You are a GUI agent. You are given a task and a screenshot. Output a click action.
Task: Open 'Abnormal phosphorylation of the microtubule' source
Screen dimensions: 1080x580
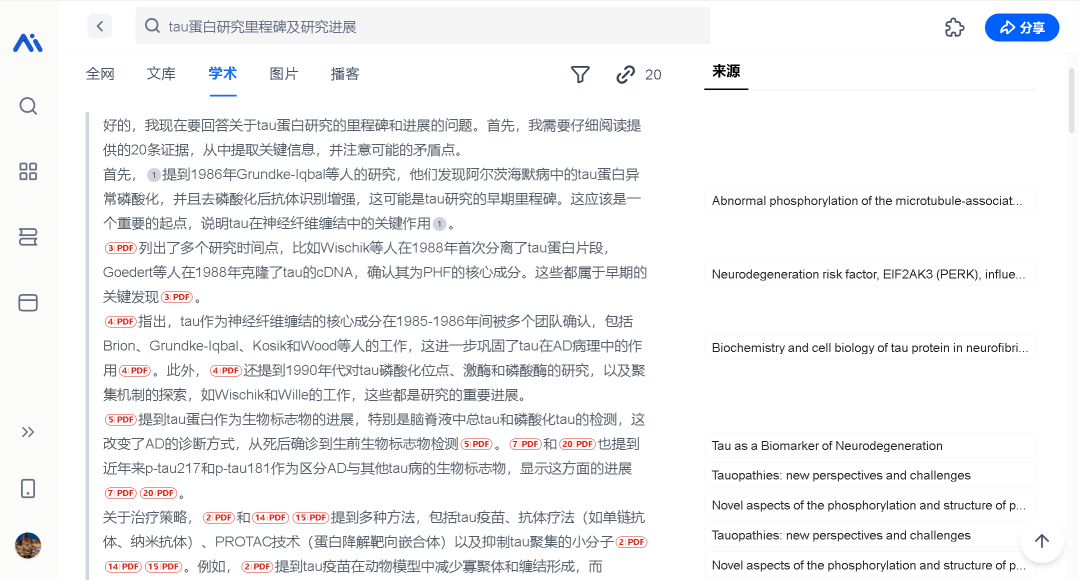coord(869,201)
